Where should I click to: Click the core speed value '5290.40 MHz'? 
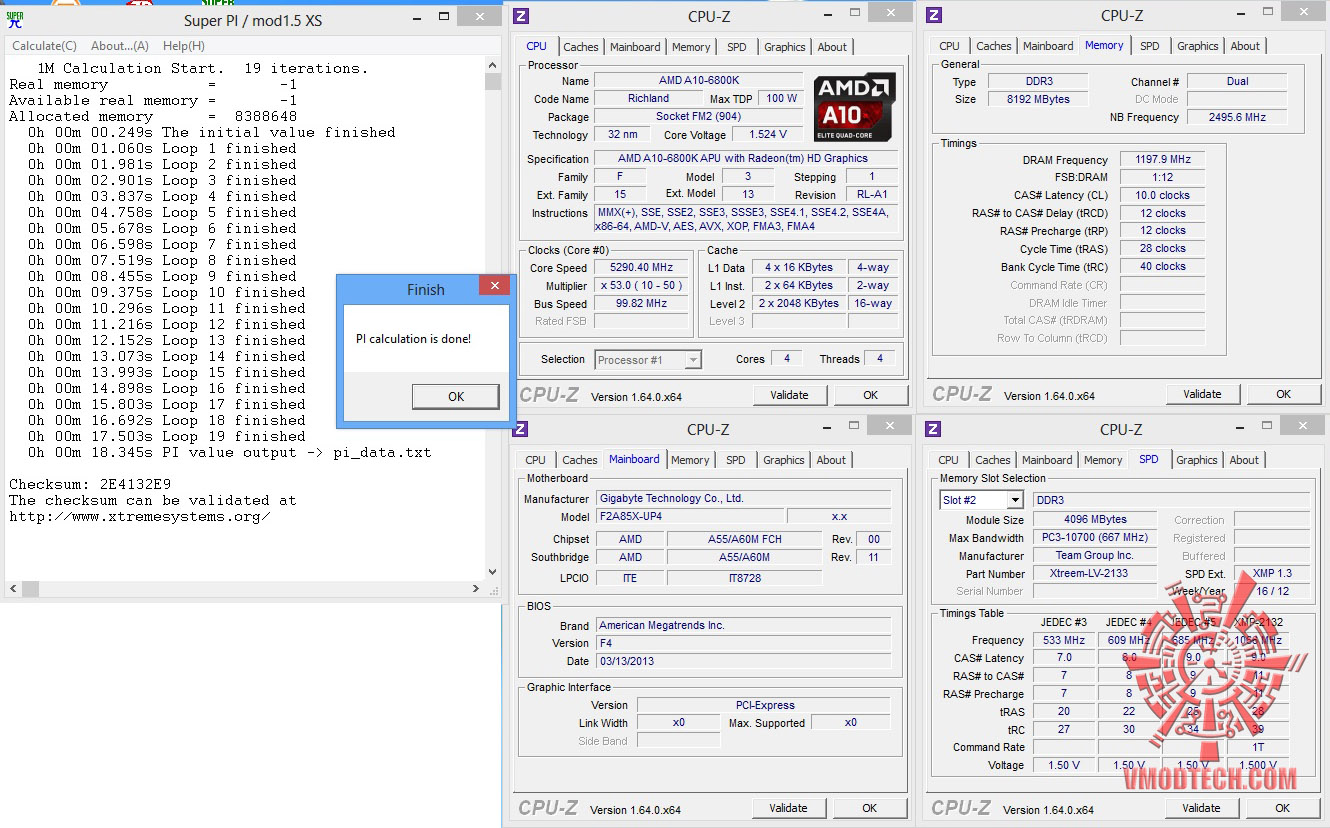point(641,268)
